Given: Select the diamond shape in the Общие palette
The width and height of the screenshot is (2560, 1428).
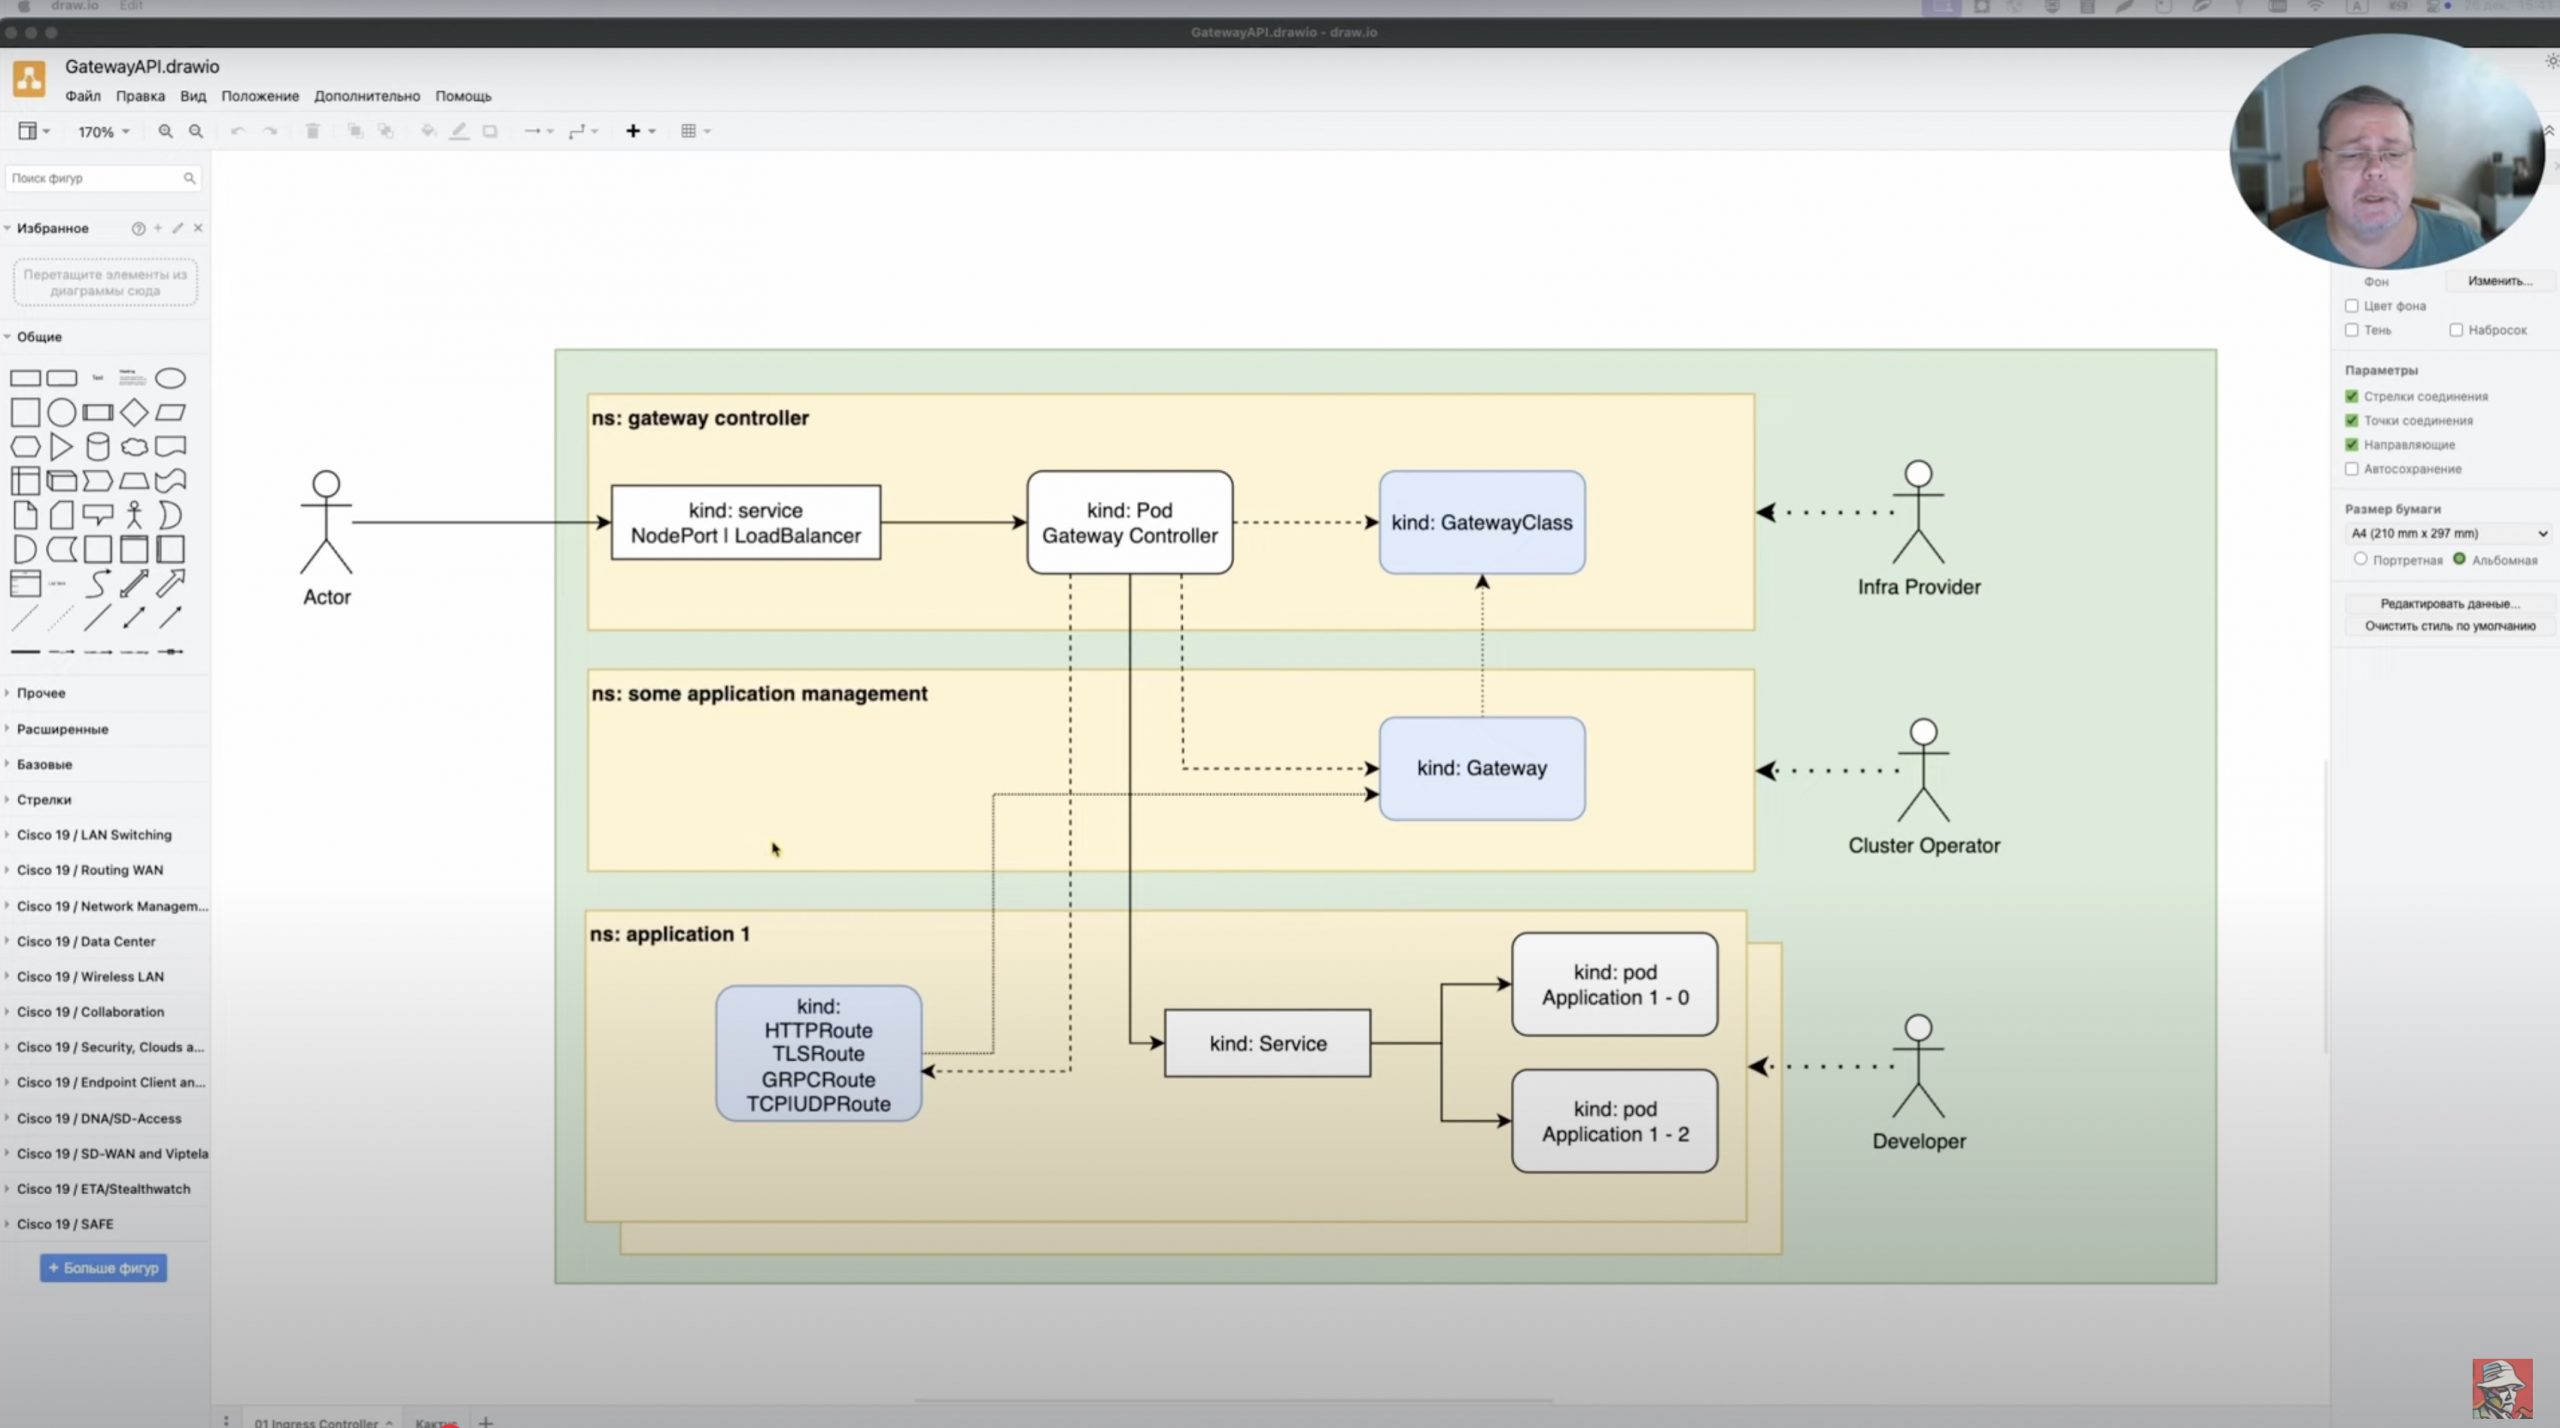Looking at the screenshot, I should 134,412.
